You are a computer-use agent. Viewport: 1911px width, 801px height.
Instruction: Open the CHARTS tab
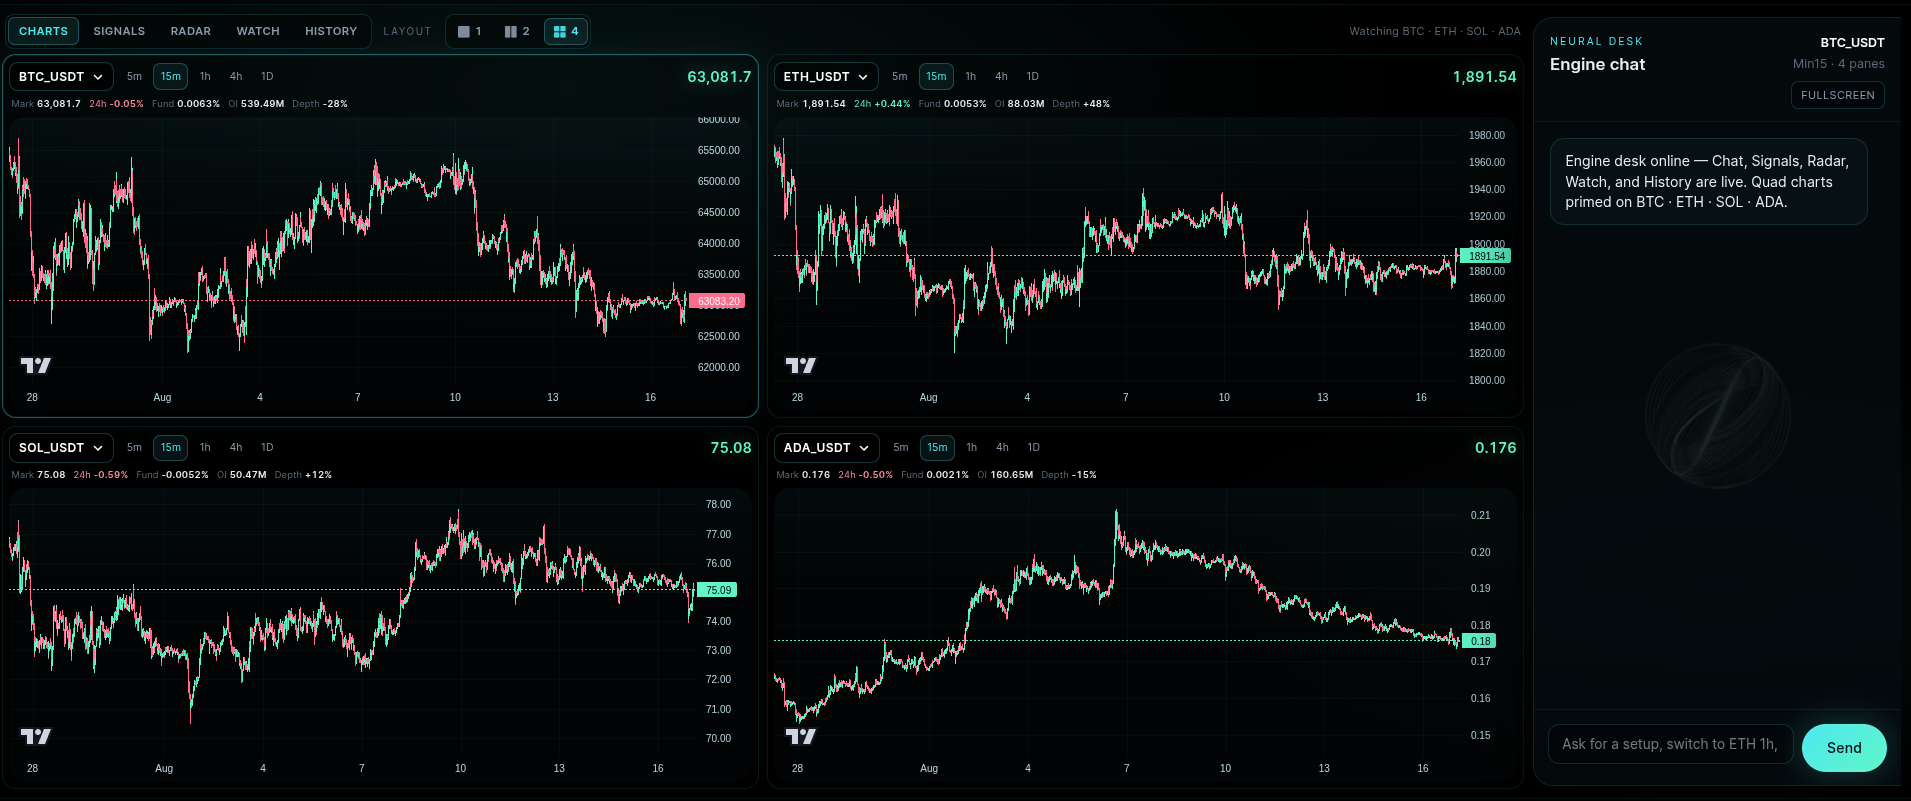click(43, 31)
